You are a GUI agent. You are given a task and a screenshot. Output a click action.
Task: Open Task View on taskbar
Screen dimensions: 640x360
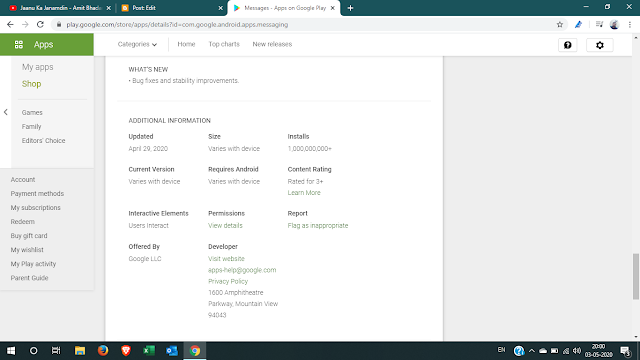coord(56,351)
